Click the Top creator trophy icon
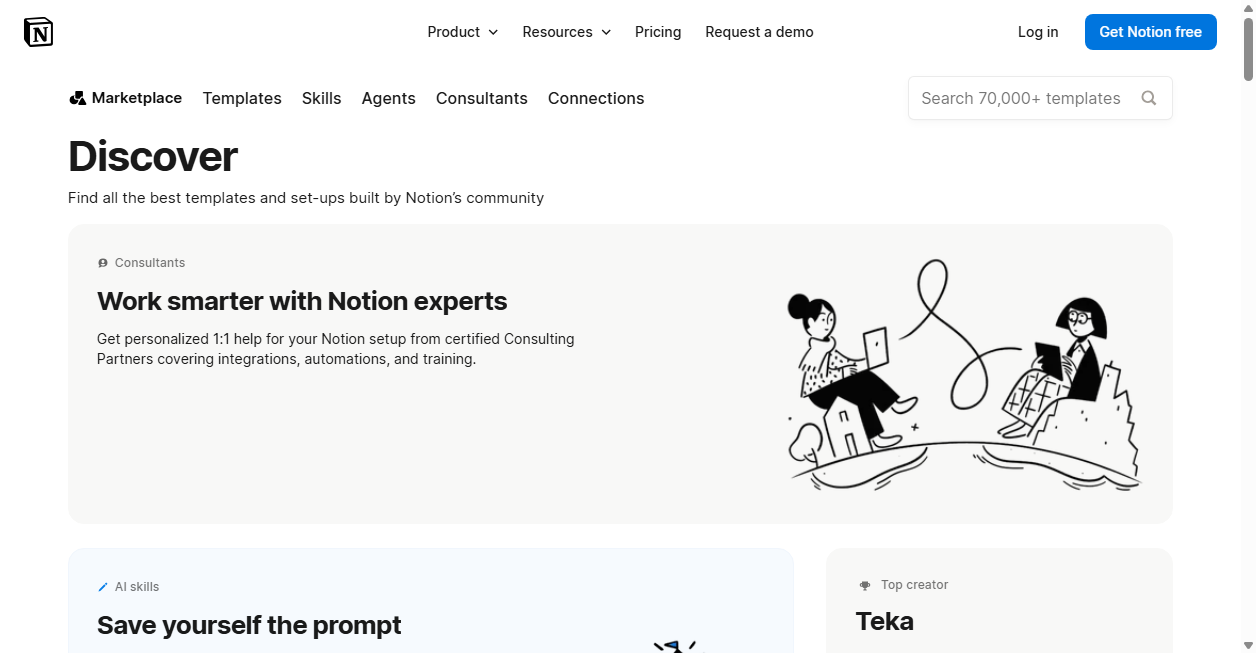Screen dimensions: 1256x653 tap(865, 585)
